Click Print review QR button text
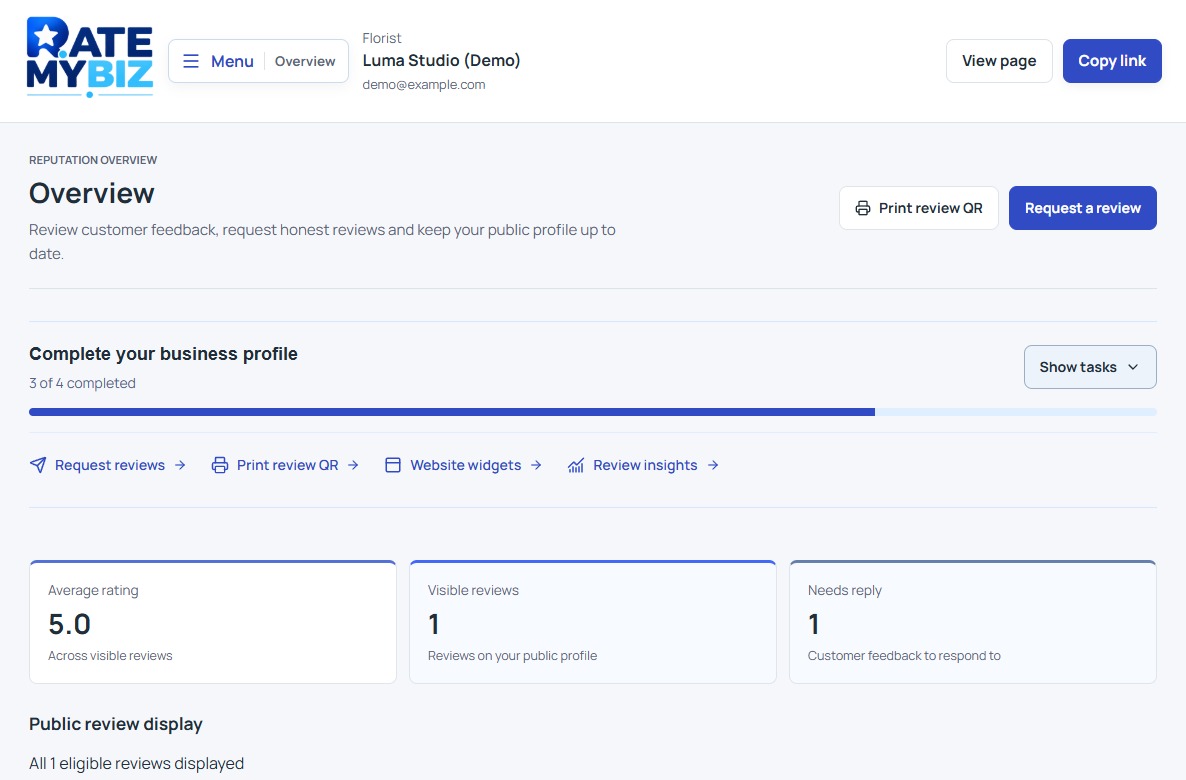Screen dimensions: 1186x780 pos(930,208)
